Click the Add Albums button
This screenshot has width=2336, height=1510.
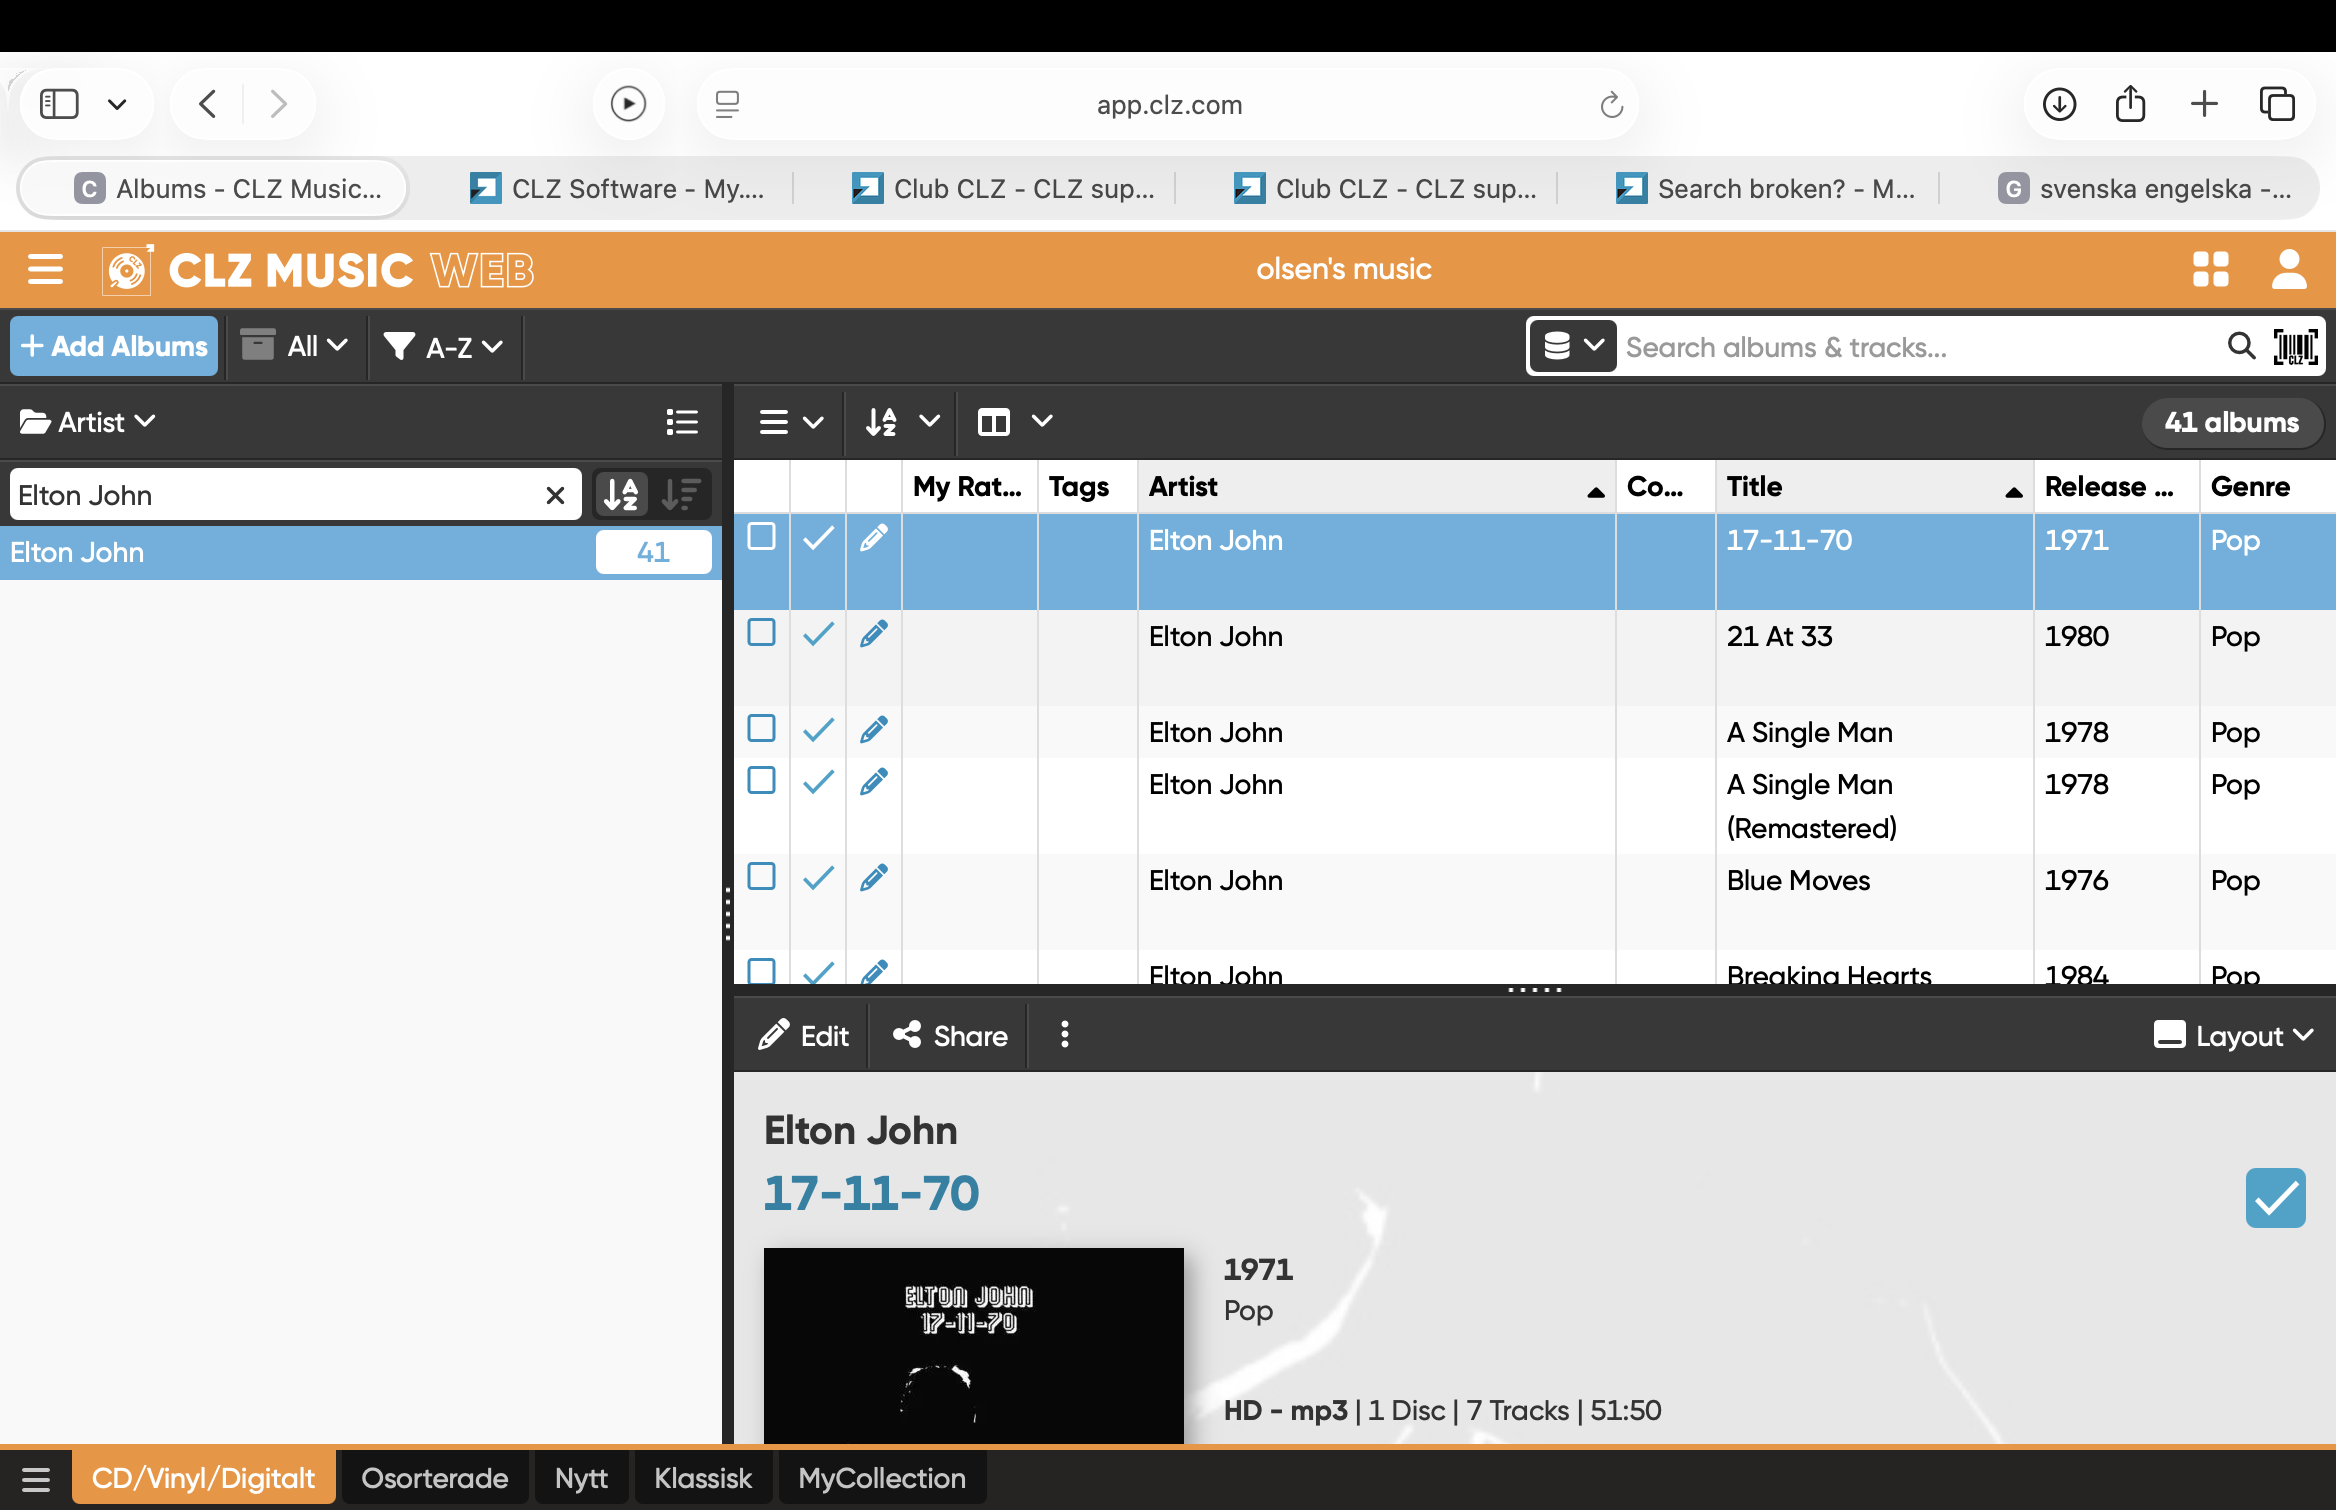pos(114,346)
